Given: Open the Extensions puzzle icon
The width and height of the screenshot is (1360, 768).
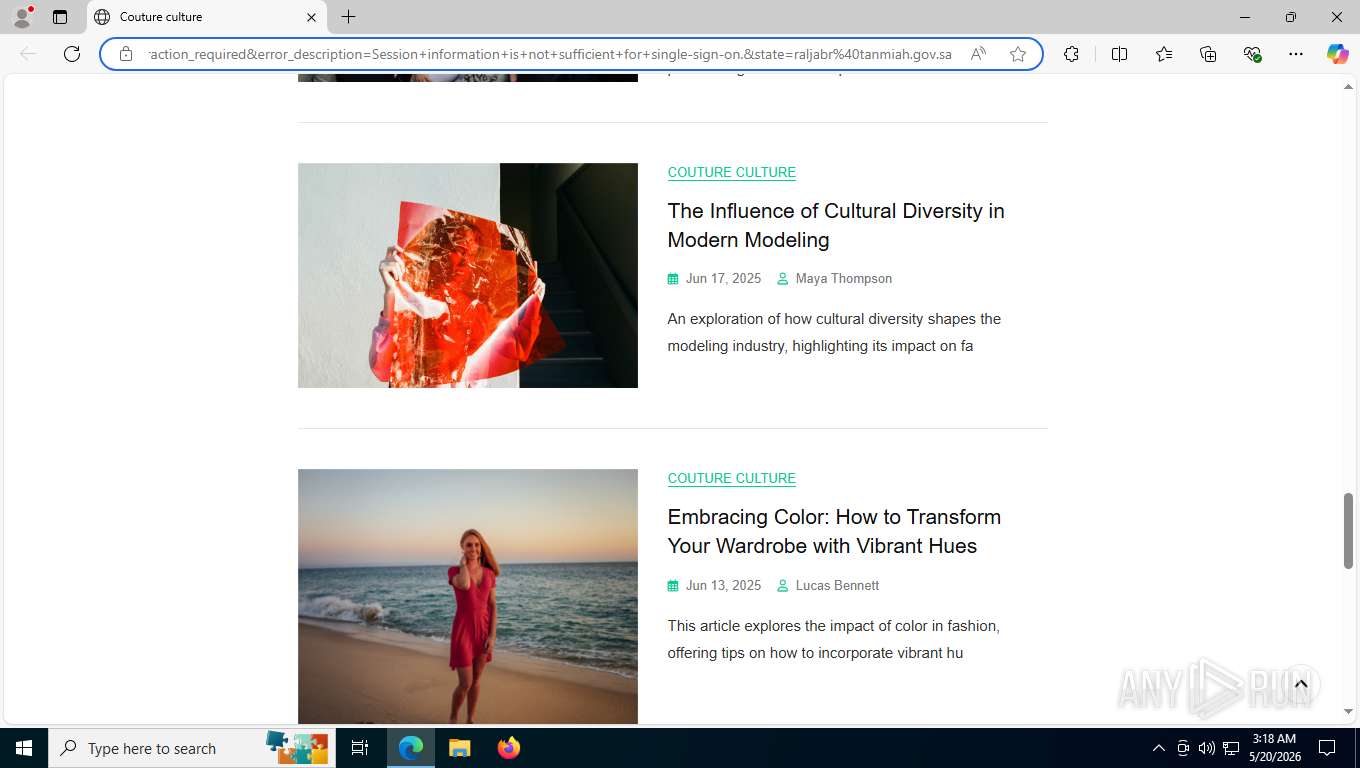Looking at the screenshot, I should (1071, 54).
